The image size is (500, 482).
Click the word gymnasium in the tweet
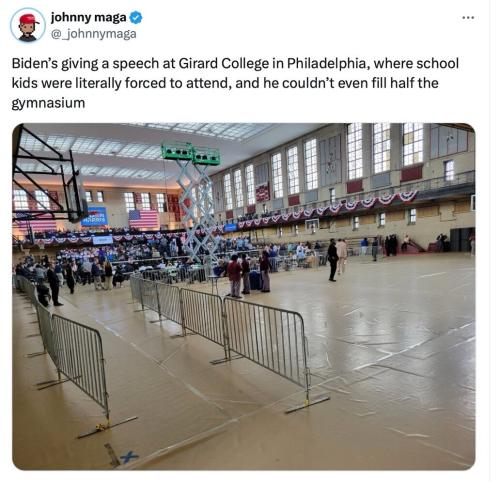click(x=48, y=103)
